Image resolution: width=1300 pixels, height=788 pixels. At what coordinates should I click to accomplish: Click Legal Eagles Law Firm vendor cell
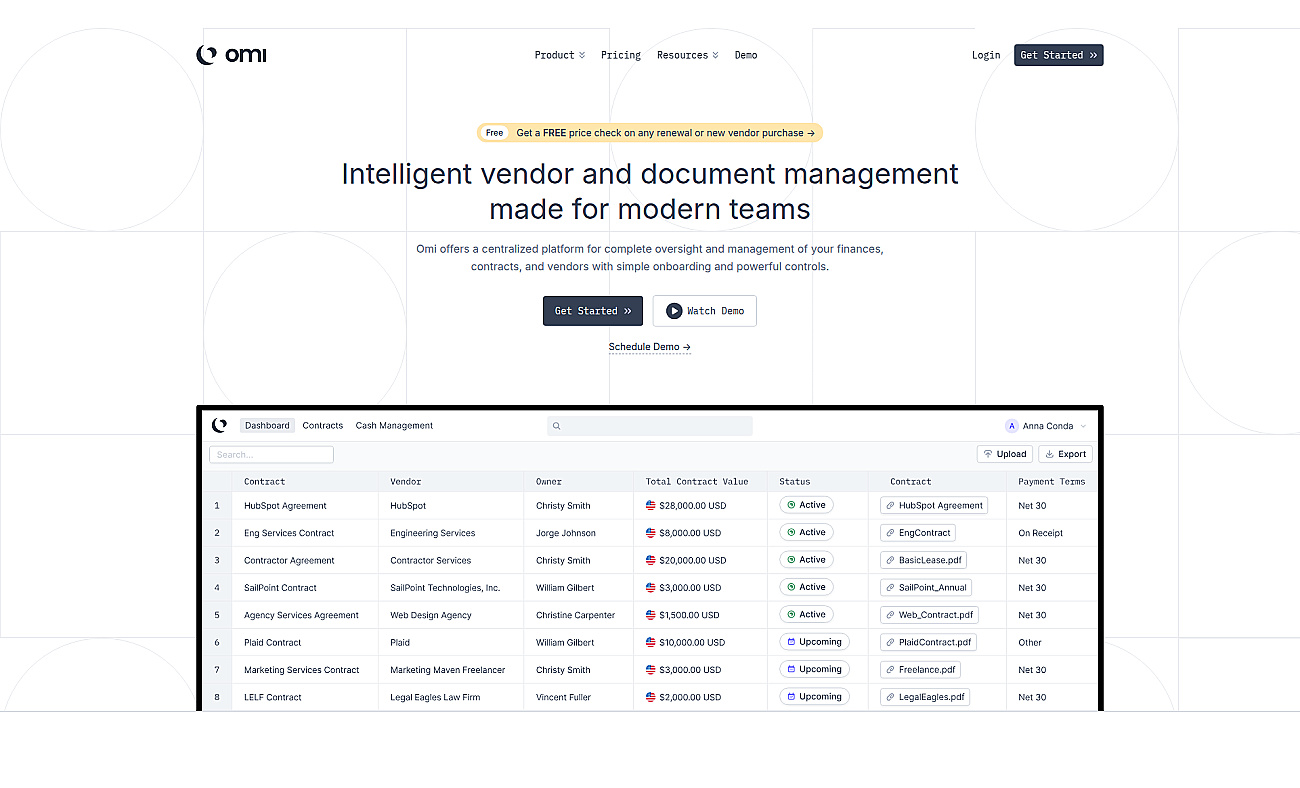pyautogui.click(x=435, y=697)
